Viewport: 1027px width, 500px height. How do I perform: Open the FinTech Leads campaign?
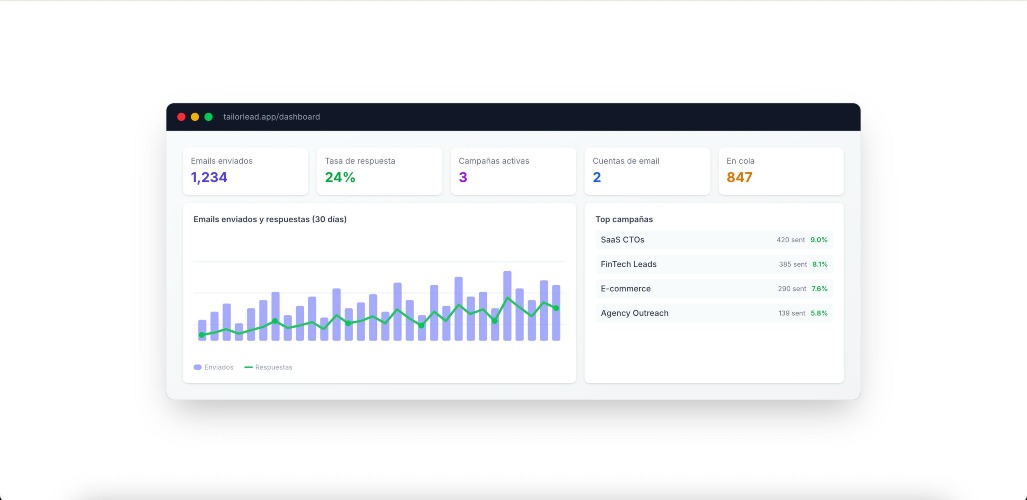(x=713, y=264)
